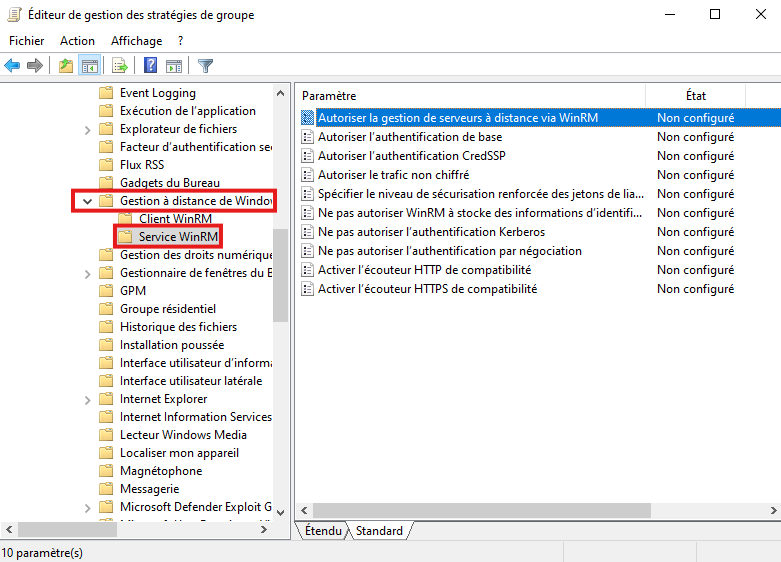The width and height of the screenshot is (781, 562).
Task: Click the État column header
Action: coord(696,95)
